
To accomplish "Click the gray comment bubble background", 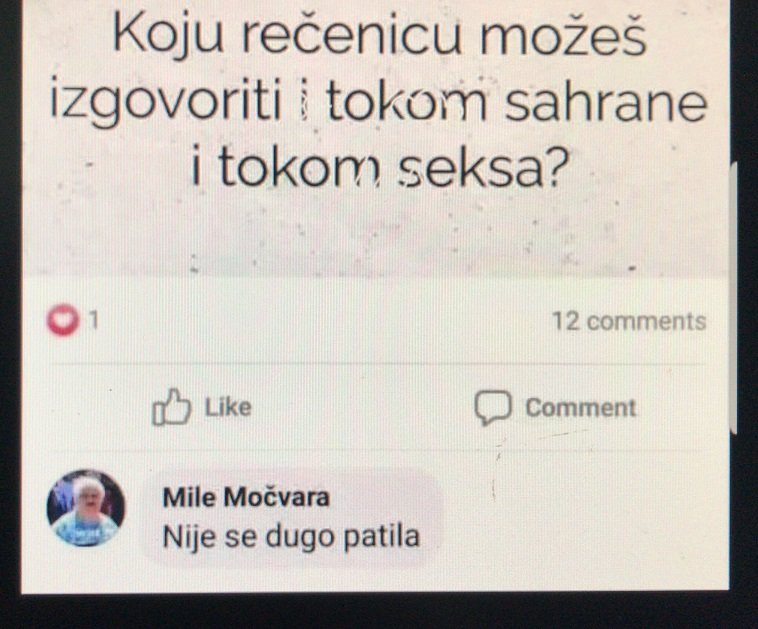I will pyautogui.click(x=291, y=517).
